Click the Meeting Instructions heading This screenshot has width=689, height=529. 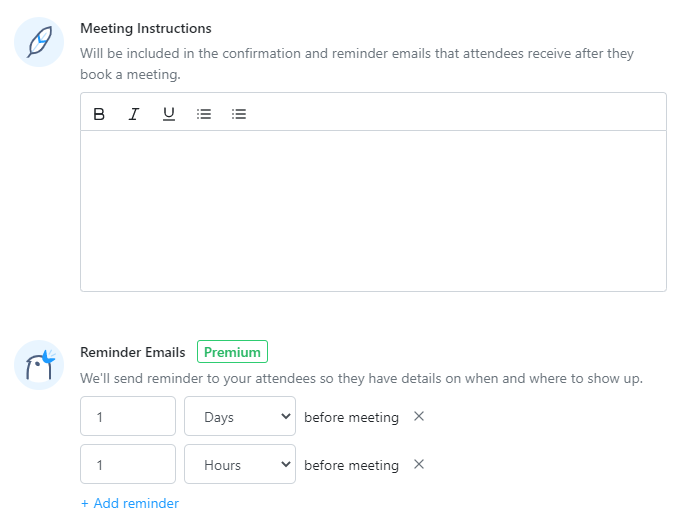pyautogui.click(x=146, y=29)
